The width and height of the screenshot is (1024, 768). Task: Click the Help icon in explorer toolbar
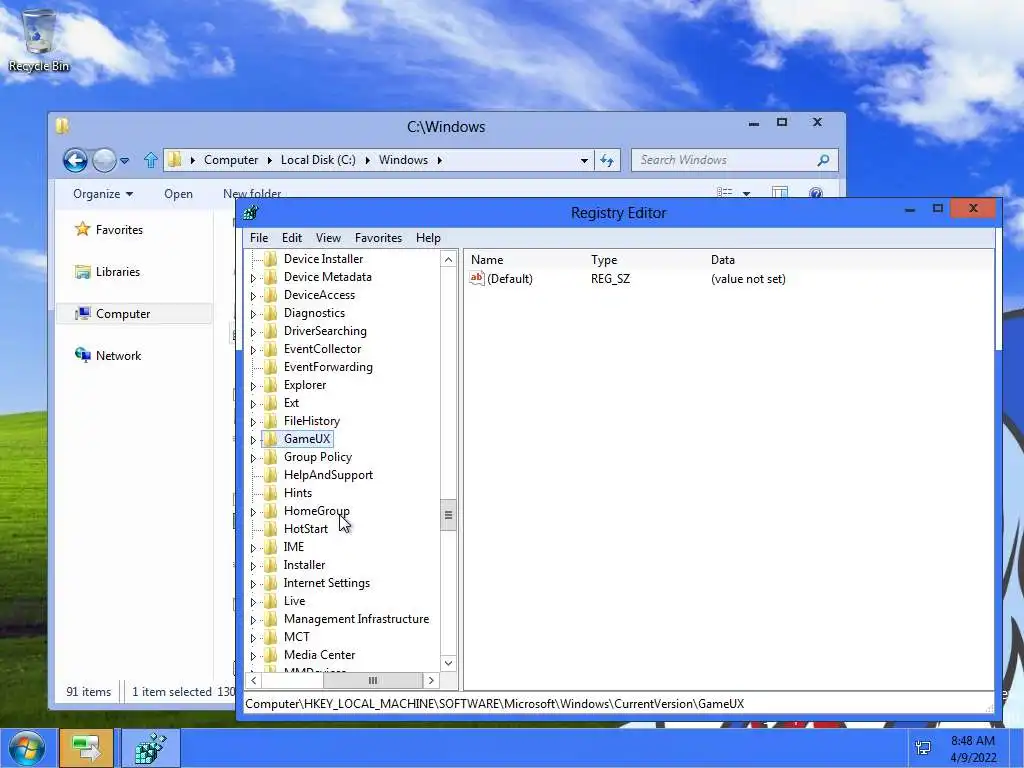coord(816,193)
